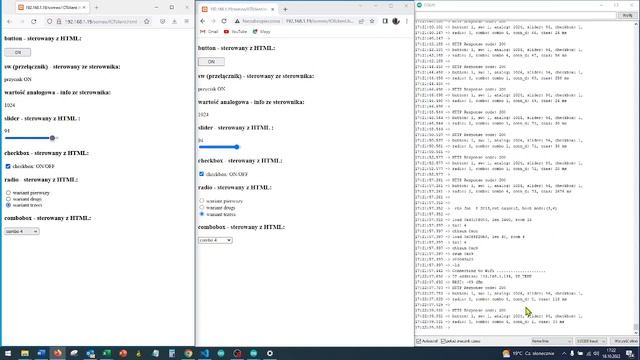The width and height of the screenshot is (640, 360).
Task: Select 'wariant drugi' radio in Firefox
Action: tap(8, 199)
